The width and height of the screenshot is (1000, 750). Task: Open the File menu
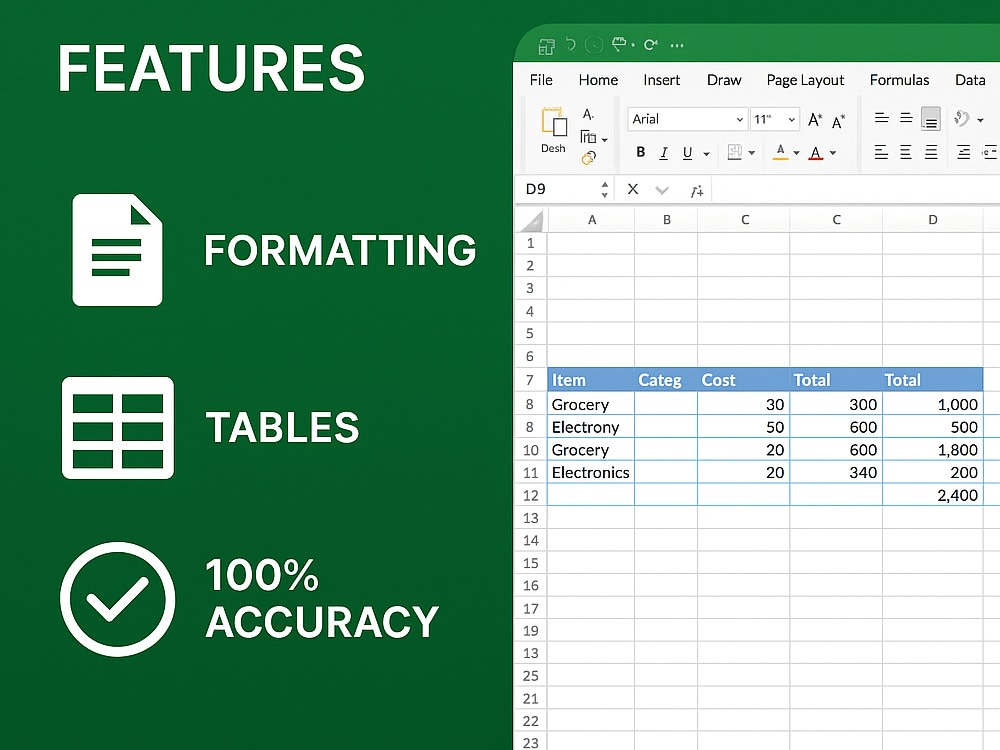point(541,80)
